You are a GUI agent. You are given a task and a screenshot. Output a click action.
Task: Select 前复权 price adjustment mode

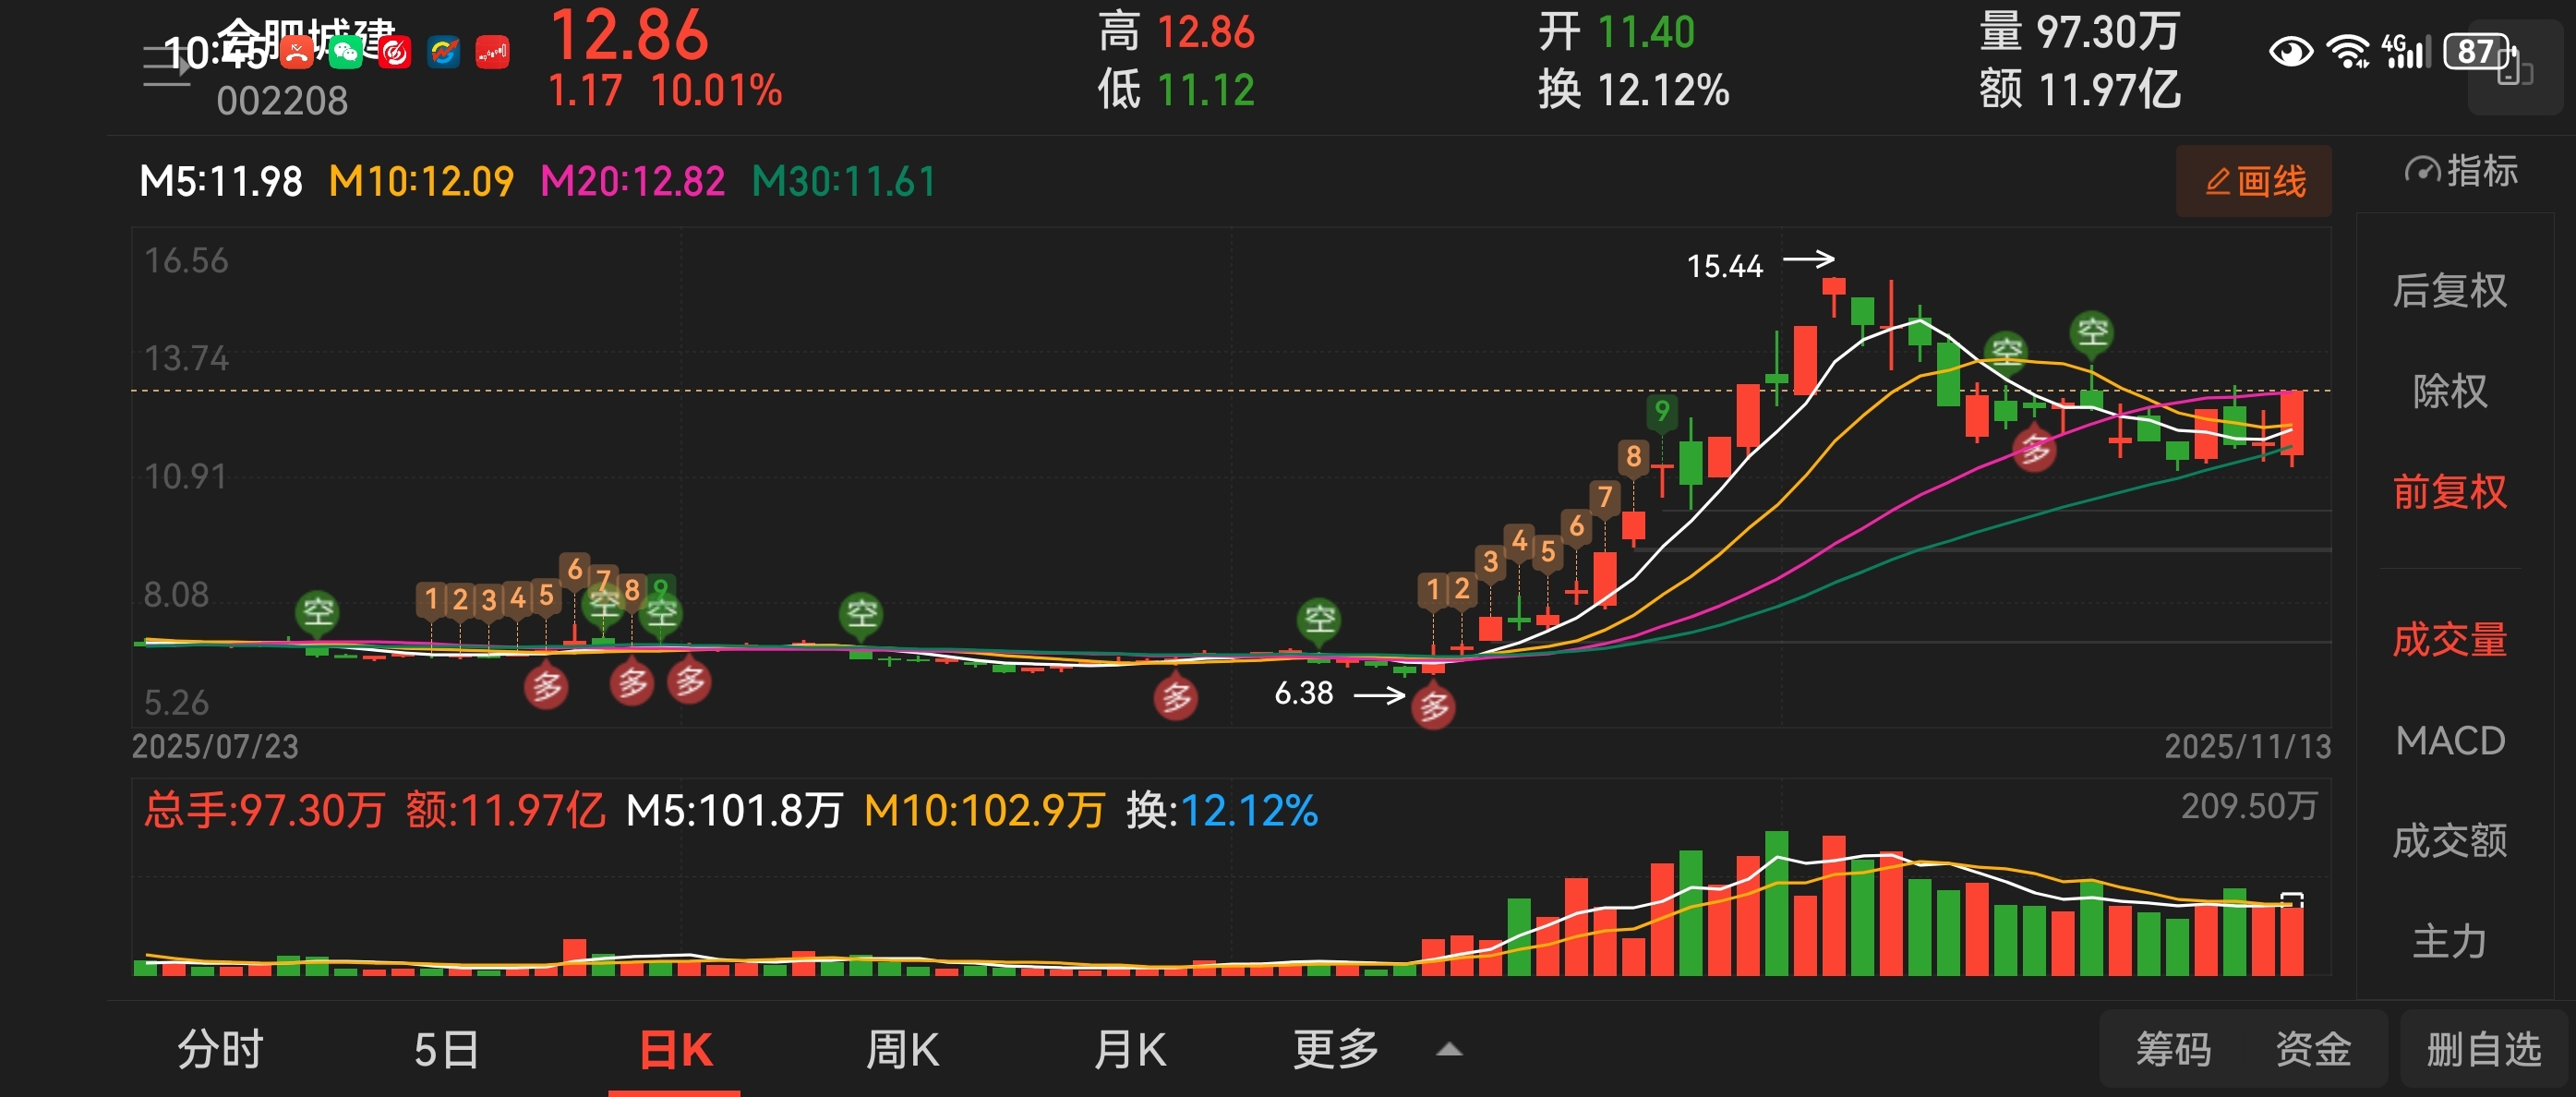(x=2449, y=491)
